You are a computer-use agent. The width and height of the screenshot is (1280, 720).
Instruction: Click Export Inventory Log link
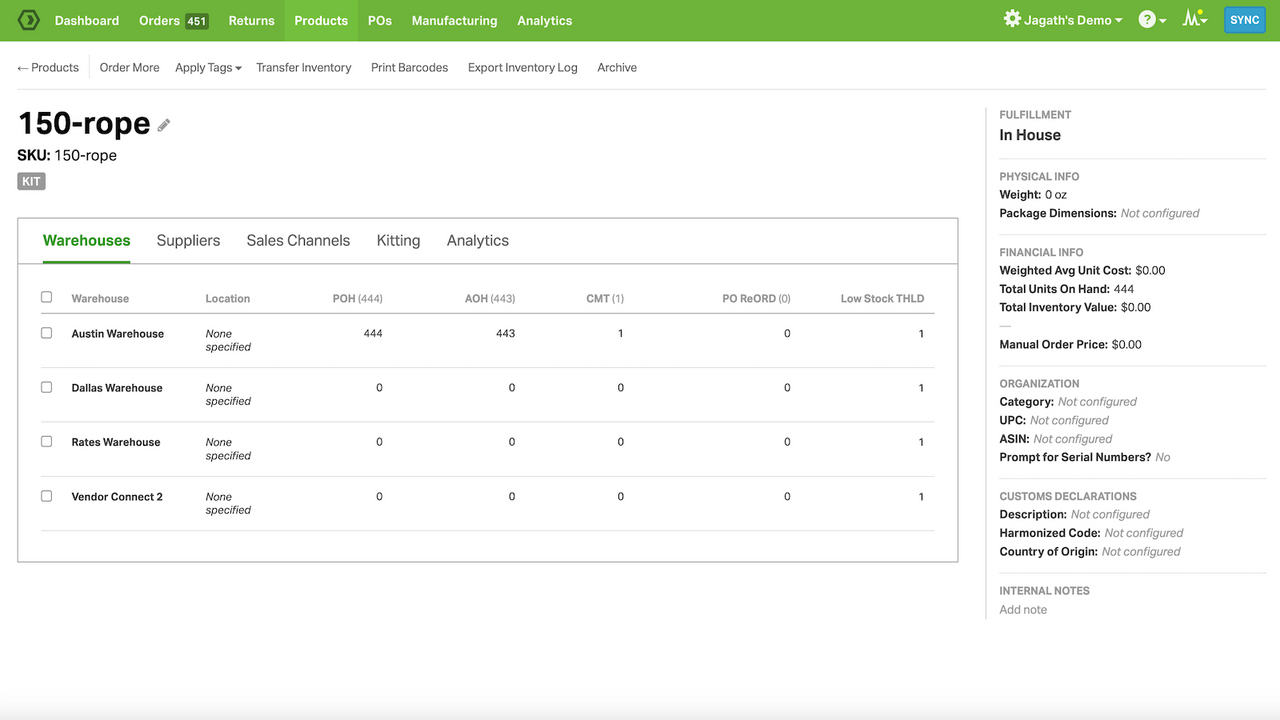pyautogui.click(x=523, y=68)
